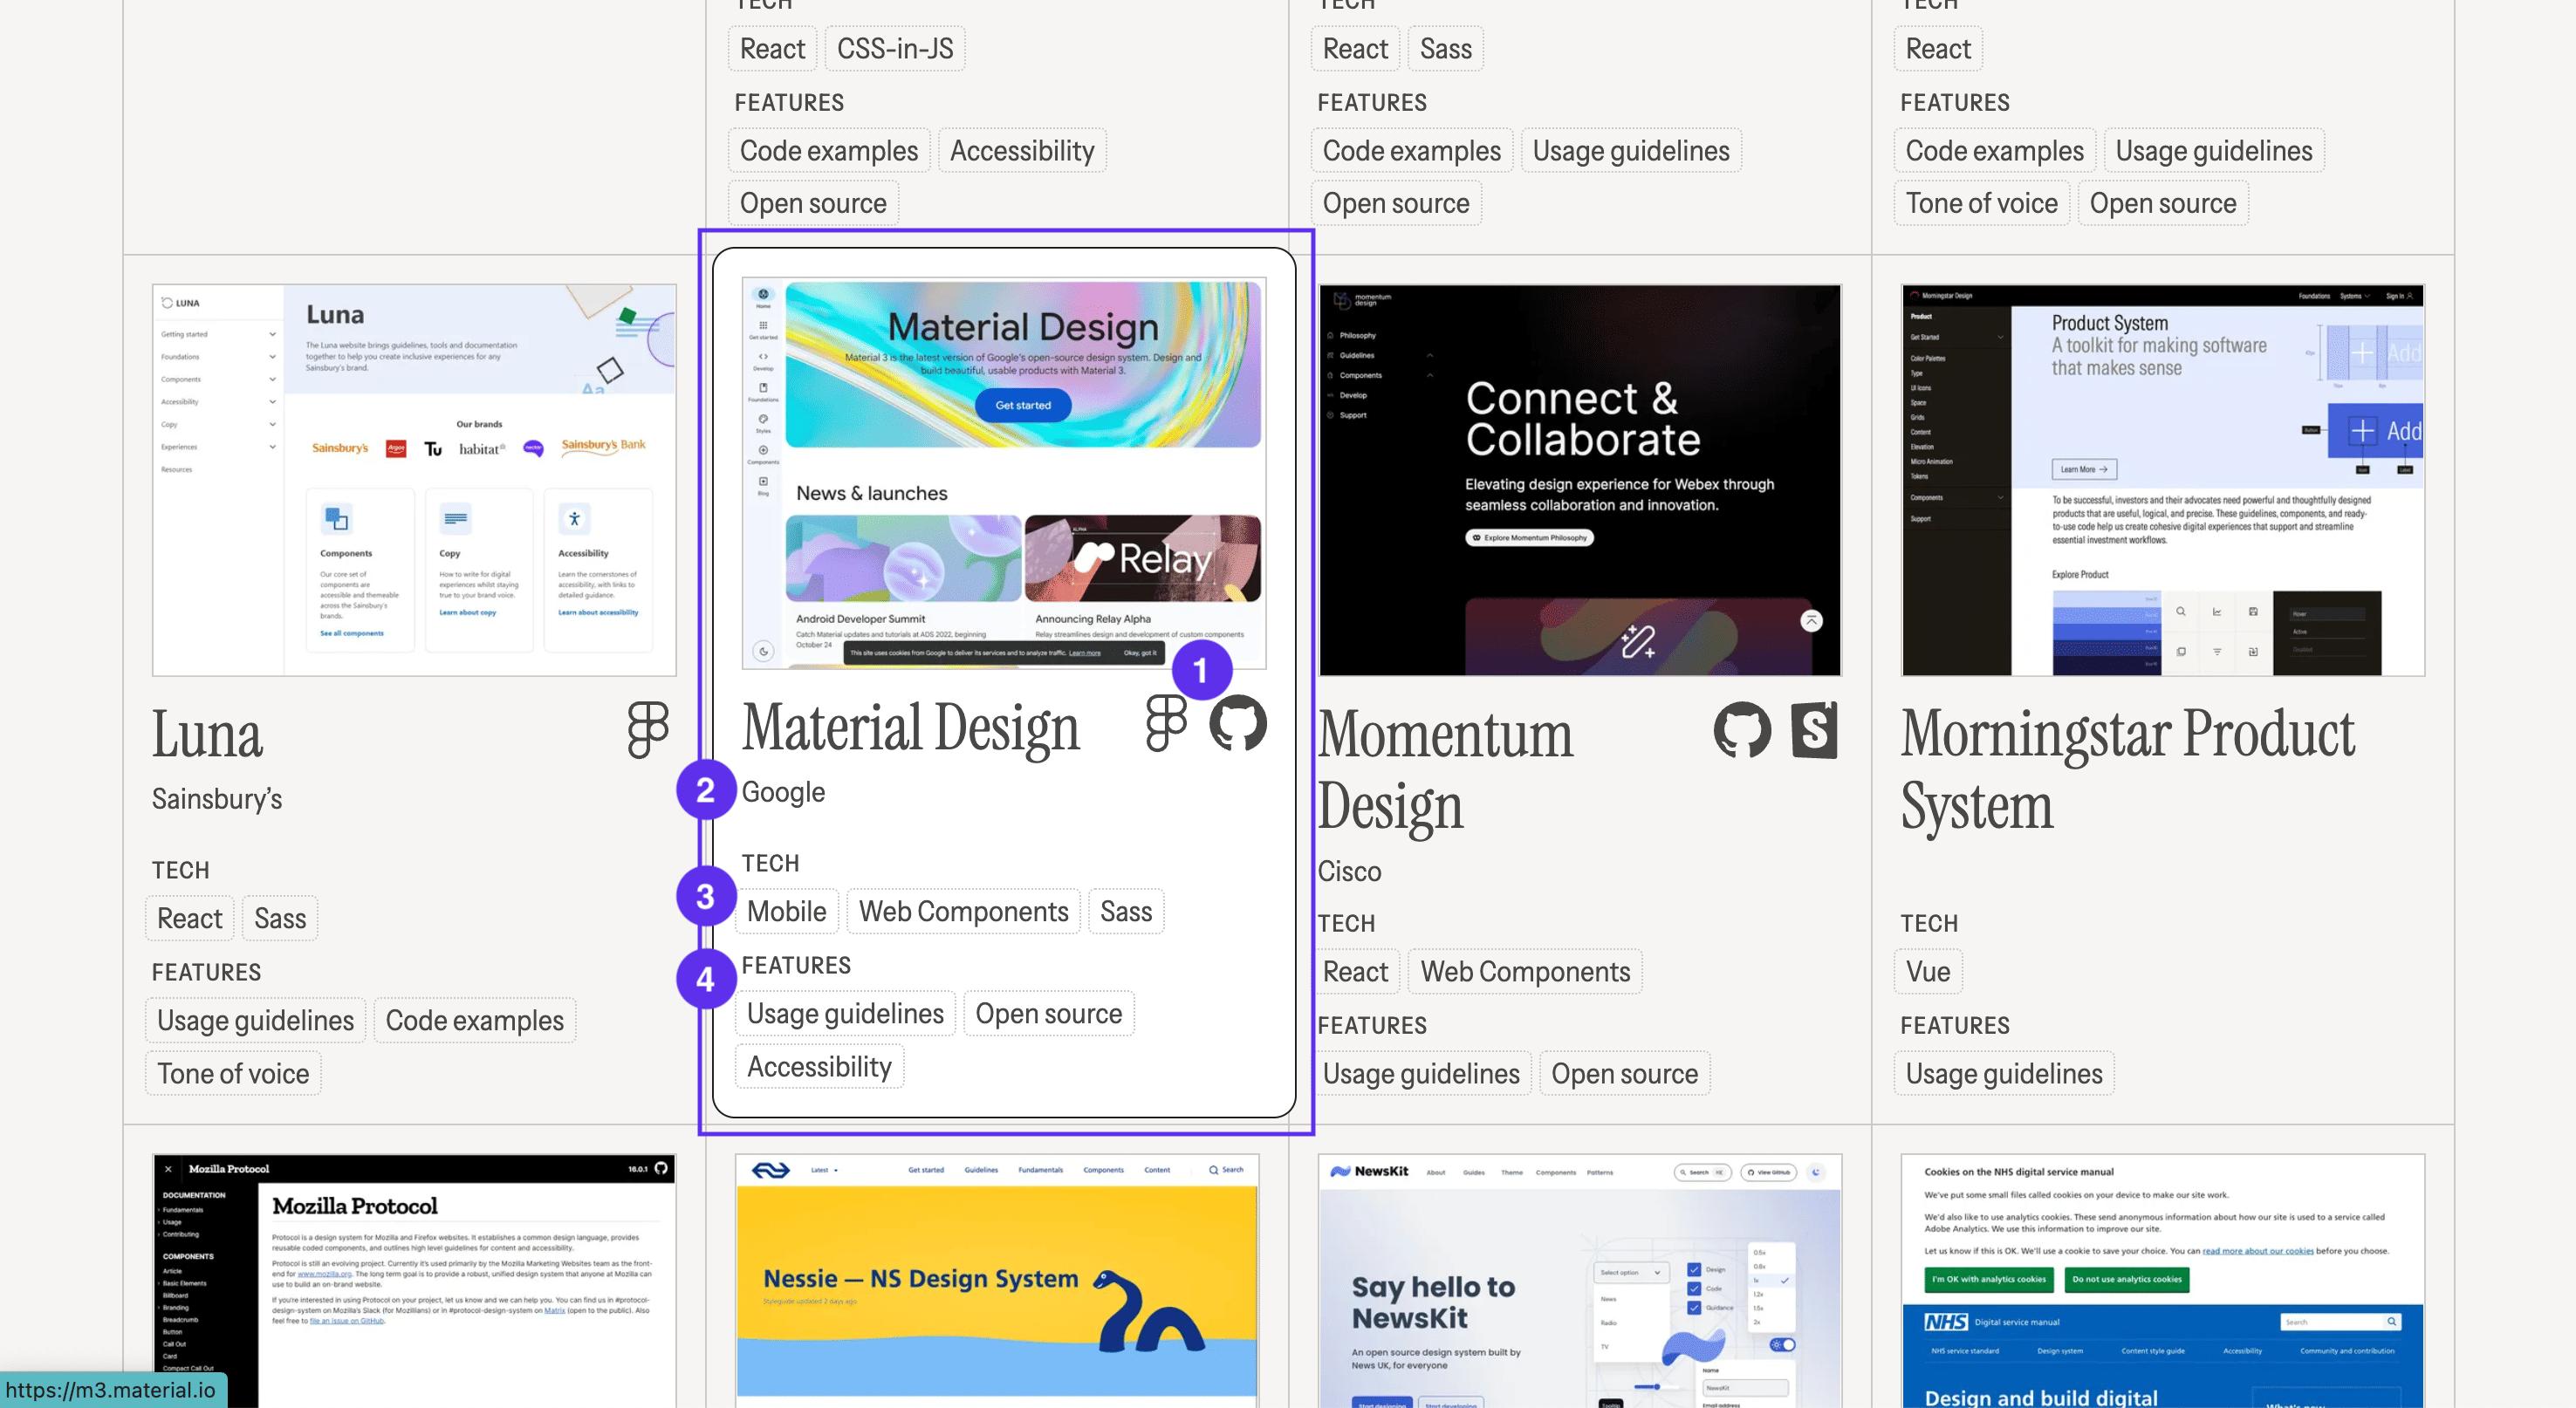The height and width of the screenshot is (1408, 2576).
Task: Click the Luna title link
Action: point(207,734)
